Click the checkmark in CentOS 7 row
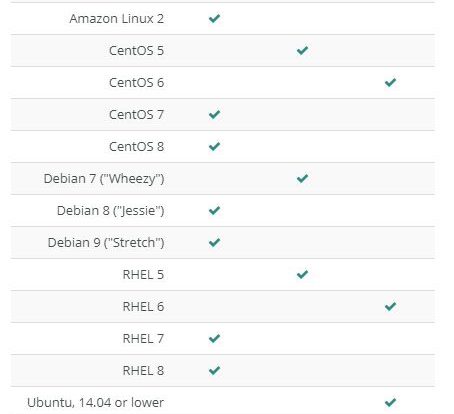The image size is (454, 414). point(214,114)
